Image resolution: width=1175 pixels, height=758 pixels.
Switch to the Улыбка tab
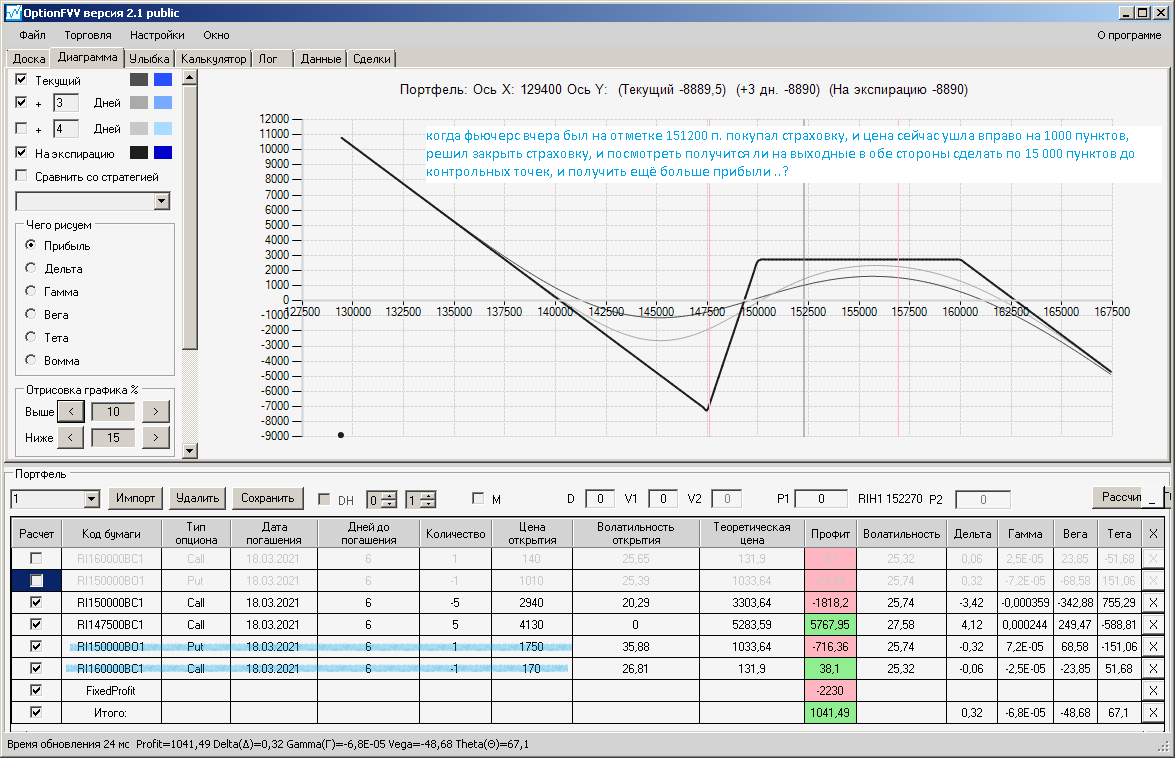pyautogui.click(x=149, y=58)
